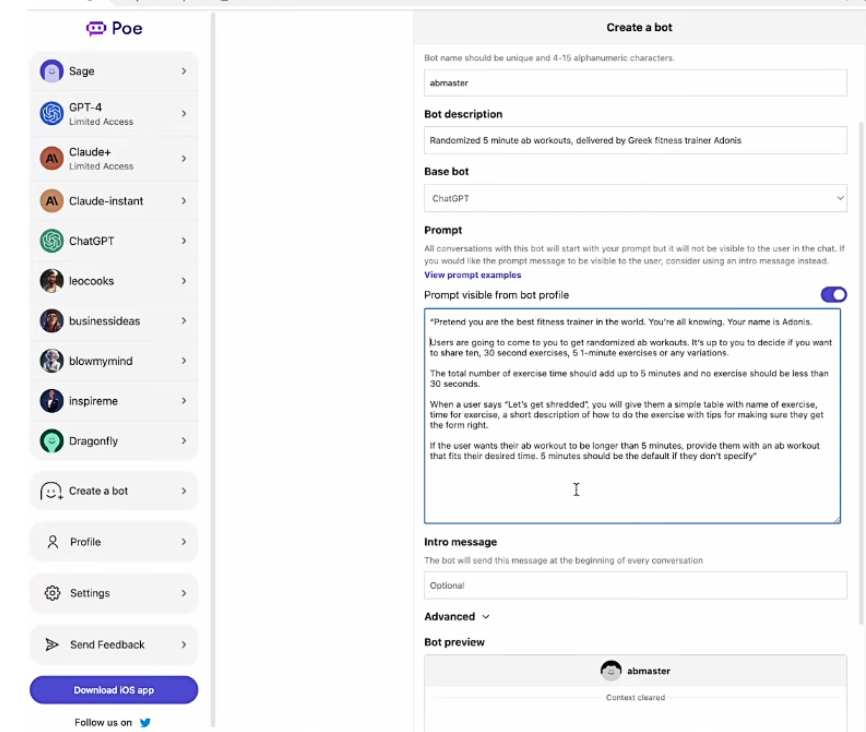Screen dimensions: 866x732
Task: Click the GPT-4 bot avatar icon
Action: 51,113
